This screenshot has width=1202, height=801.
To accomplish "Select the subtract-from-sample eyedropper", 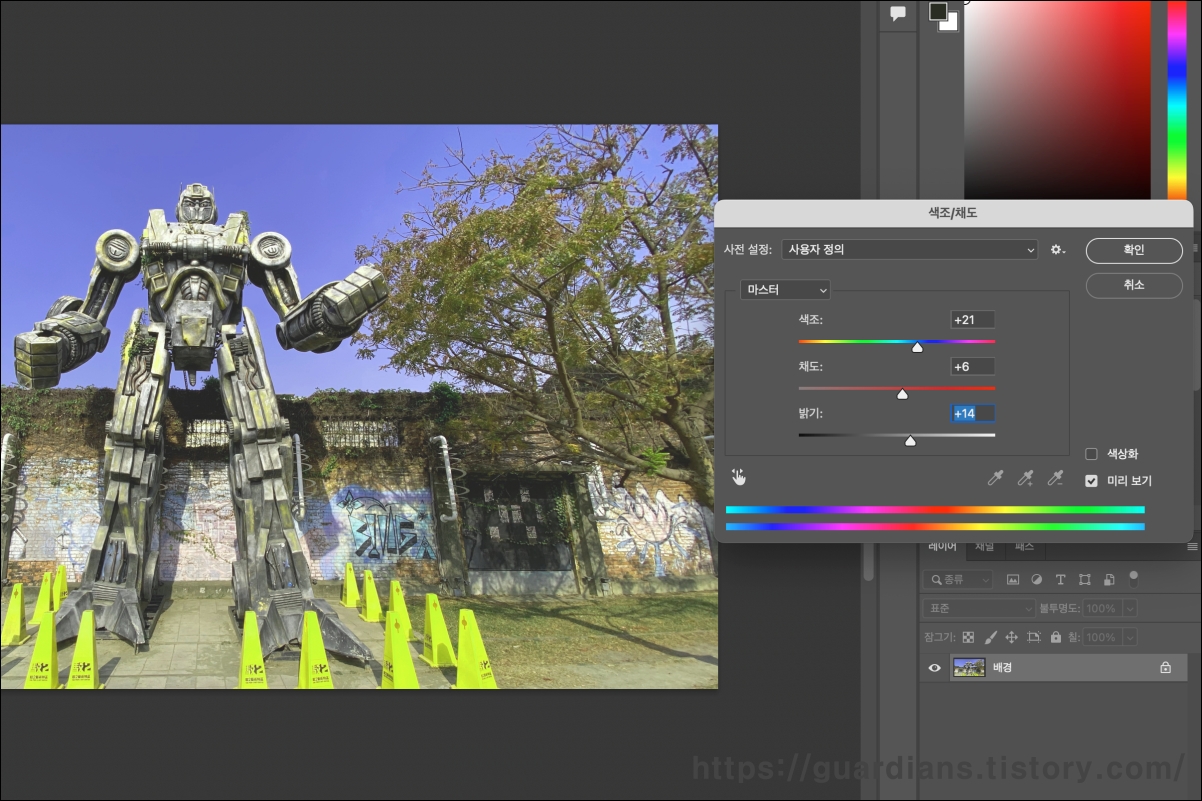I will tap(1055, 478).
